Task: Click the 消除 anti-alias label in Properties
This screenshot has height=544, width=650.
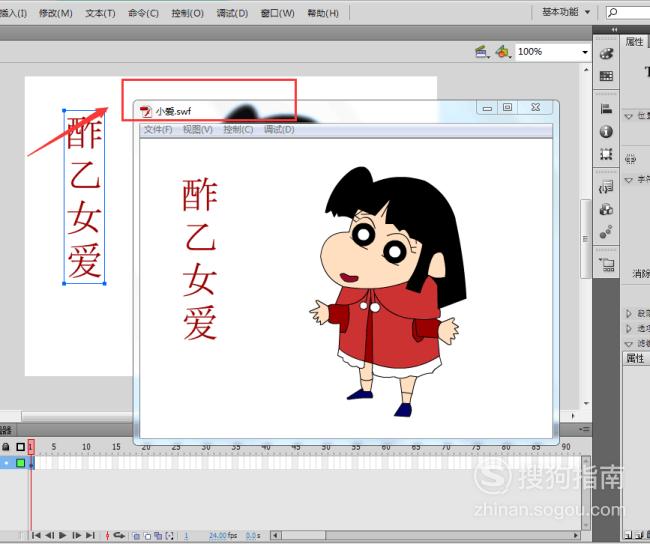Action: coord(641,273)
